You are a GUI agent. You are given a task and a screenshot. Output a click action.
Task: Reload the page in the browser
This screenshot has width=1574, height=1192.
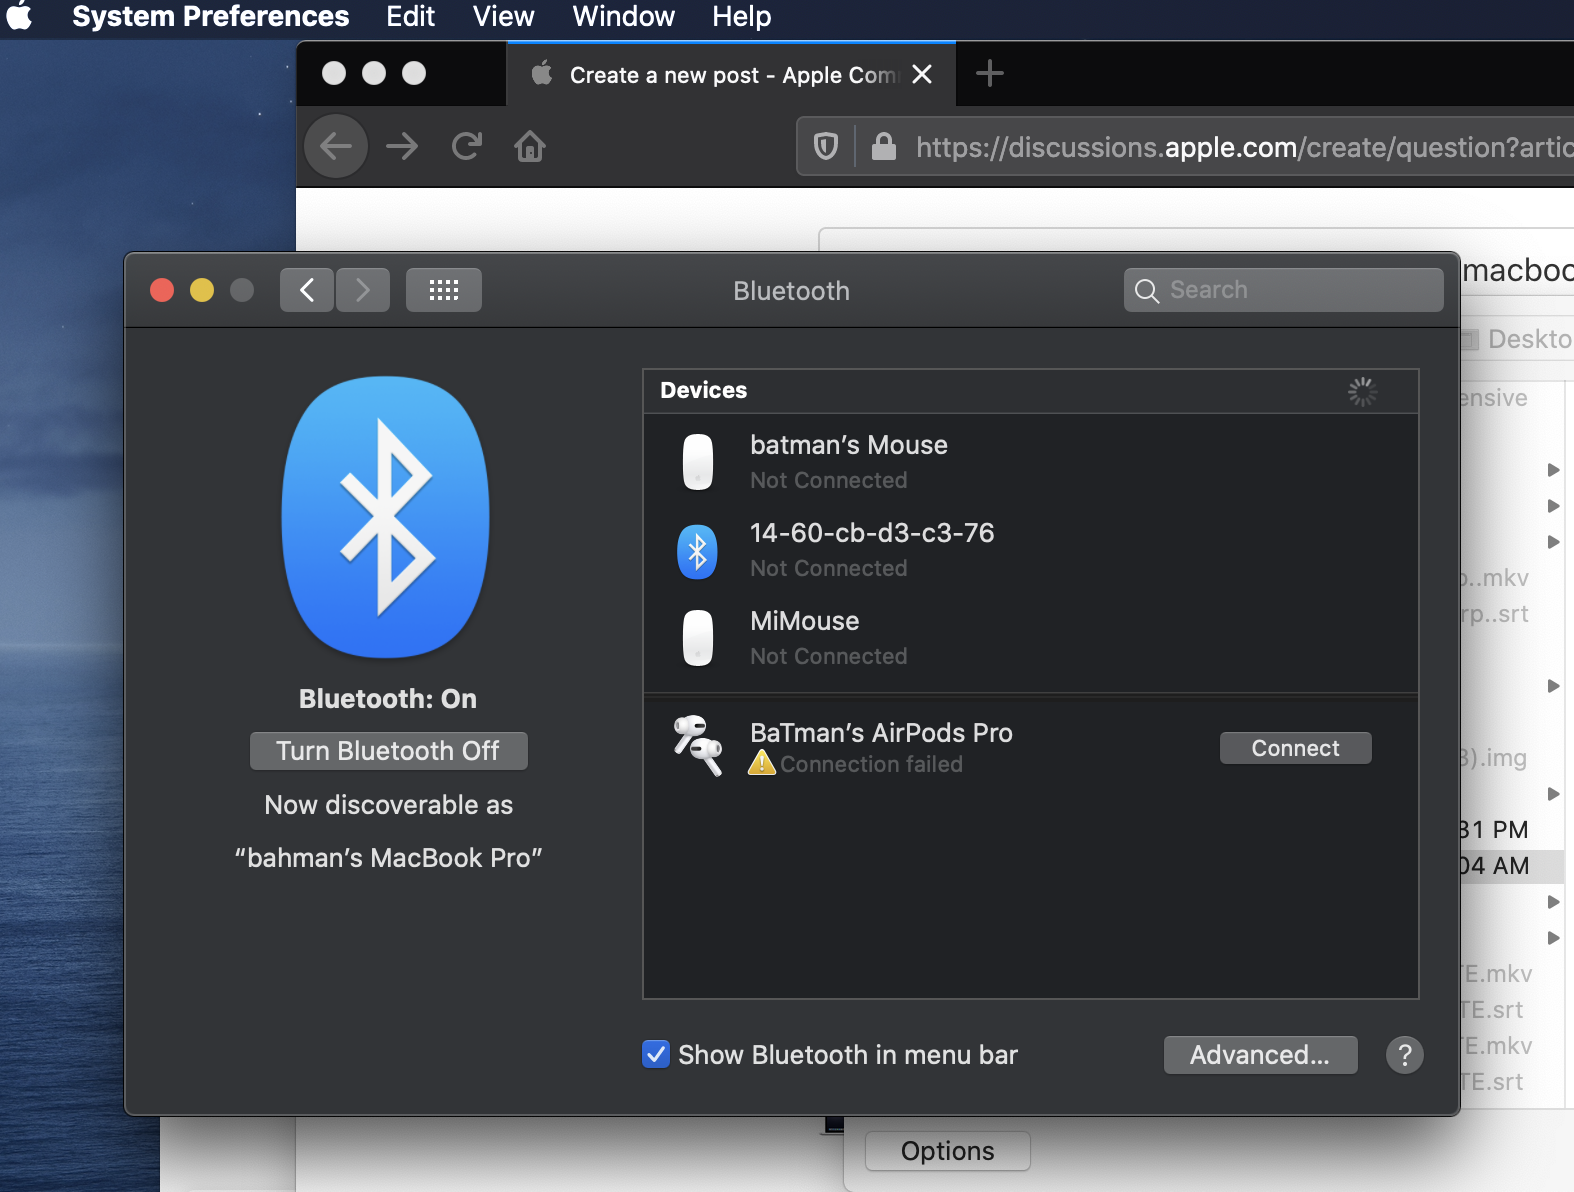coord(466,147)
